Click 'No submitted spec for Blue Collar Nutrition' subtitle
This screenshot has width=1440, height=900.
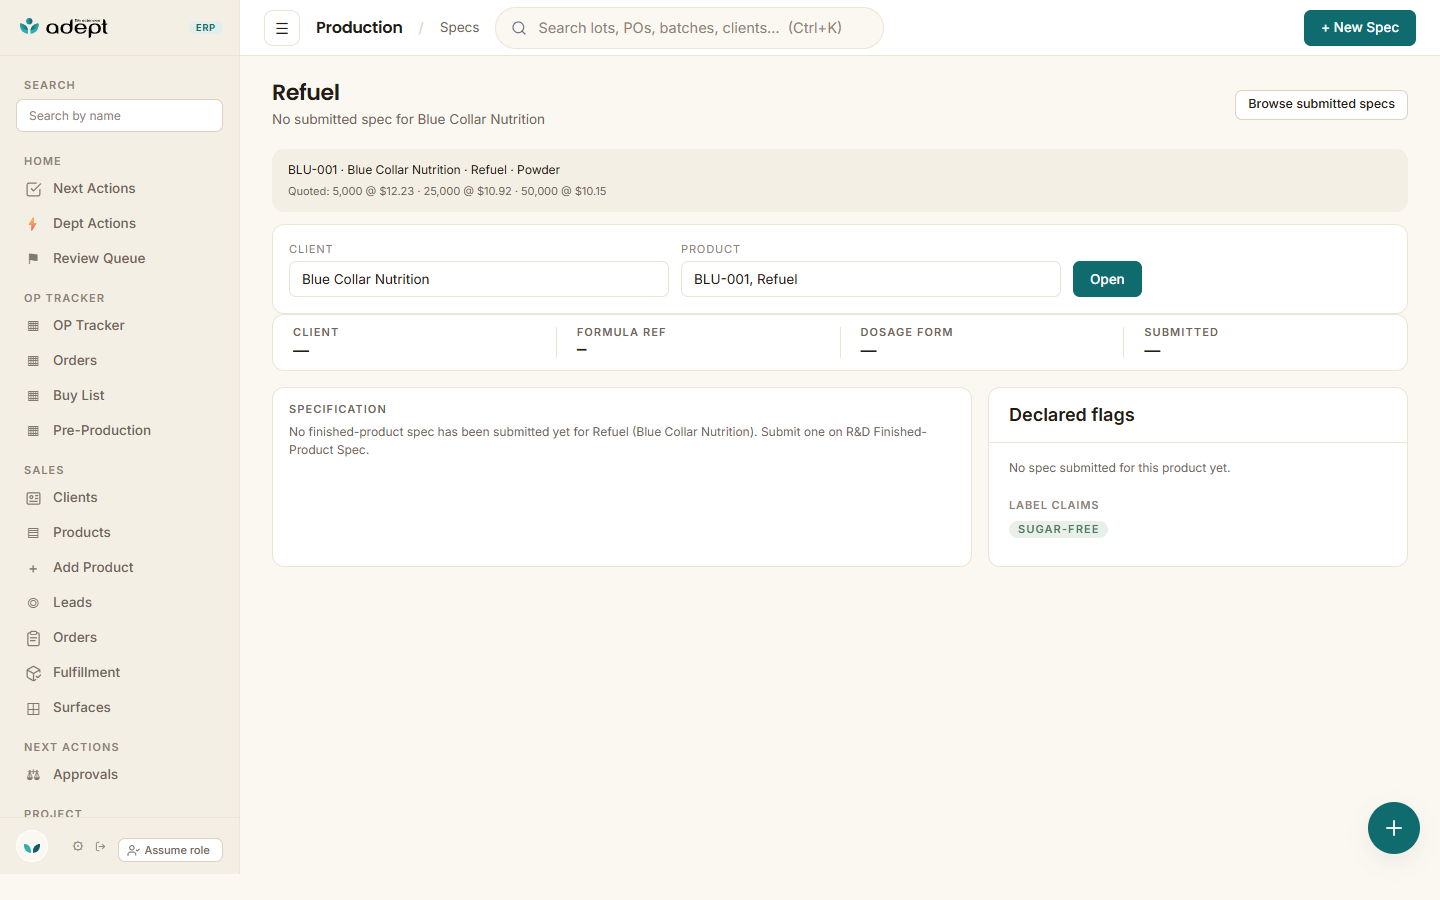pos(408,119)
